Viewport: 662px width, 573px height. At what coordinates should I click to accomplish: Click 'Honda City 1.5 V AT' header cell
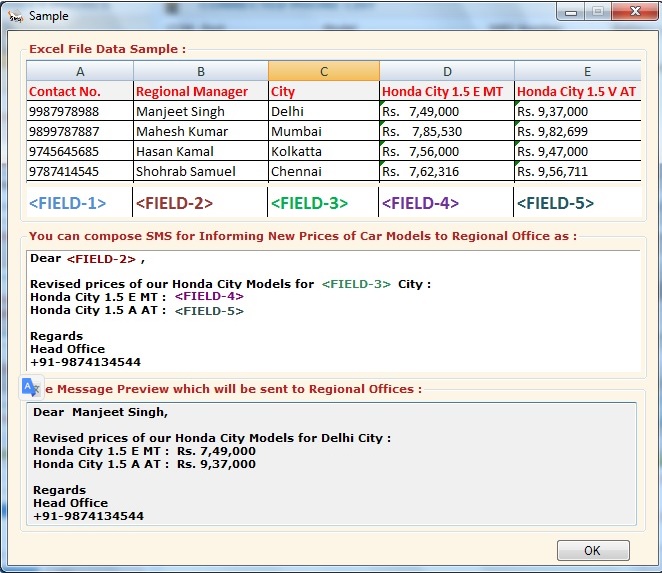(576, 92)
